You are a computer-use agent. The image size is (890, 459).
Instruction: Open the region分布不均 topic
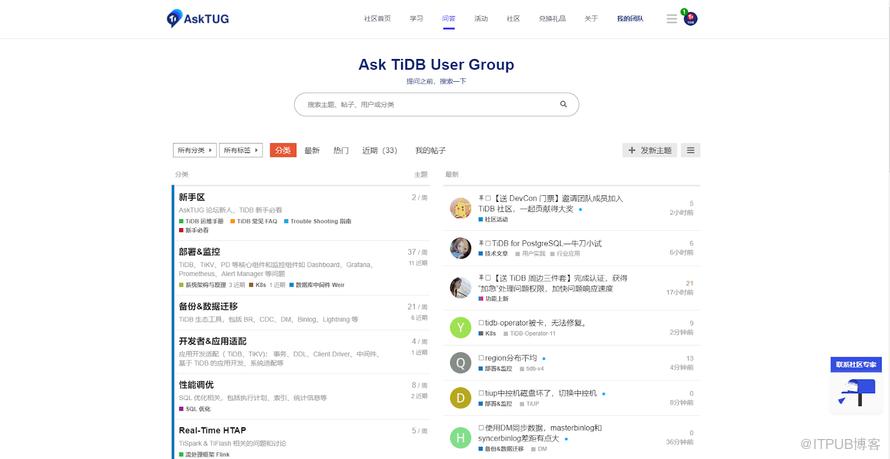coord(510,358)
